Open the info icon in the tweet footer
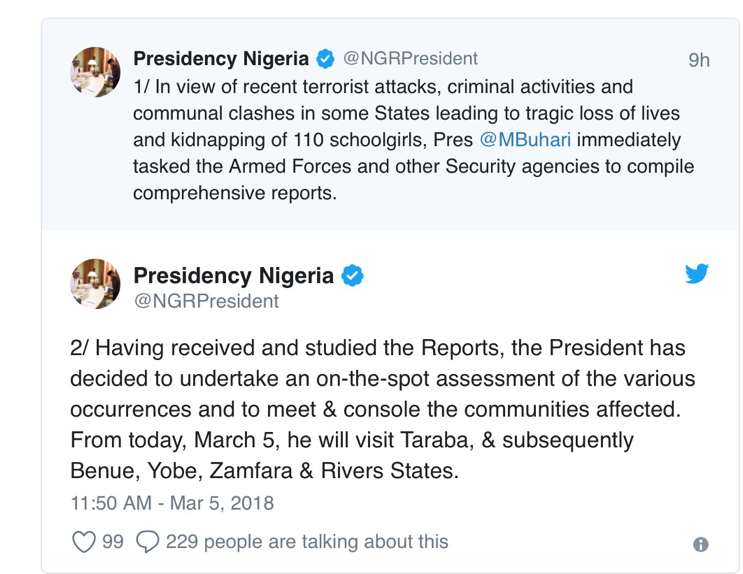This screenshot has height=574, width=743. 700,544
